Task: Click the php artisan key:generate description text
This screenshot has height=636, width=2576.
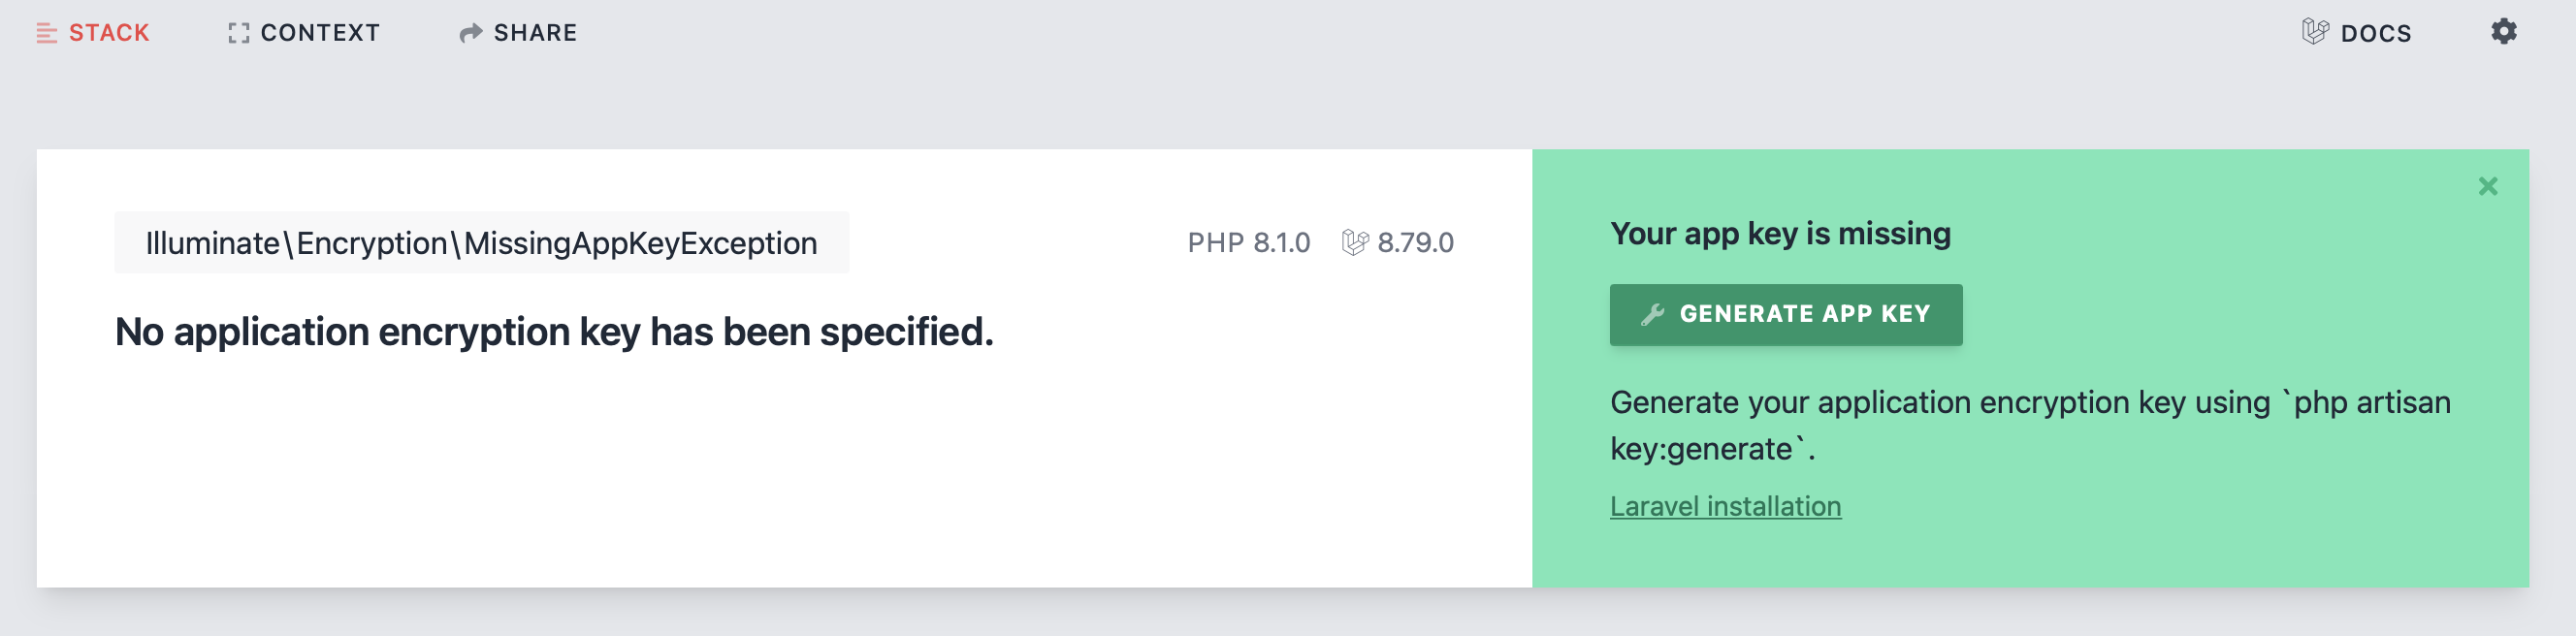Action: 2030,425
